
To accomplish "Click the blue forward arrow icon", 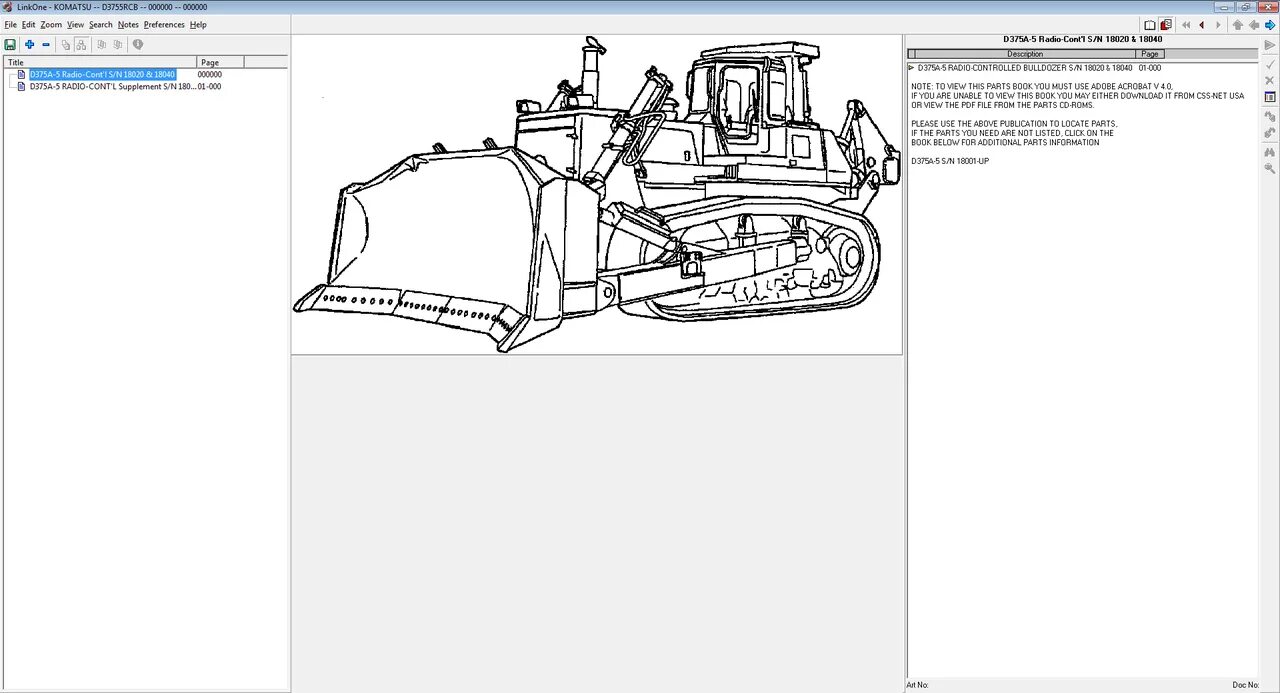I will (1270, 25).
